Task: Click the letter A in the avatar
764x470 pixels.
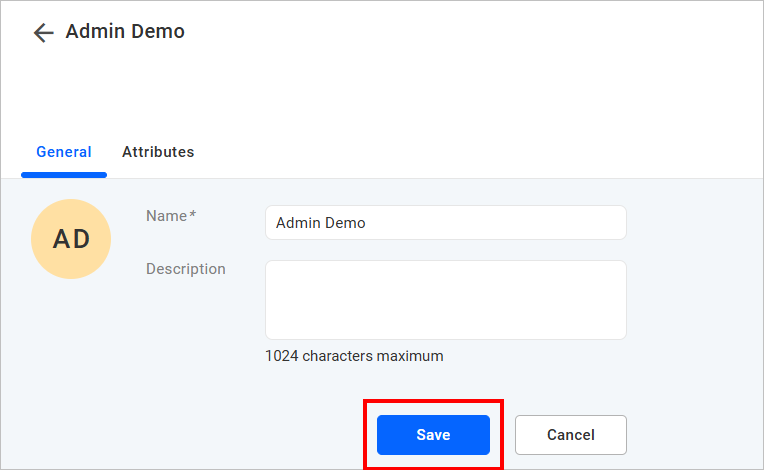Action: pyautogui.click(x=61, y=239)
